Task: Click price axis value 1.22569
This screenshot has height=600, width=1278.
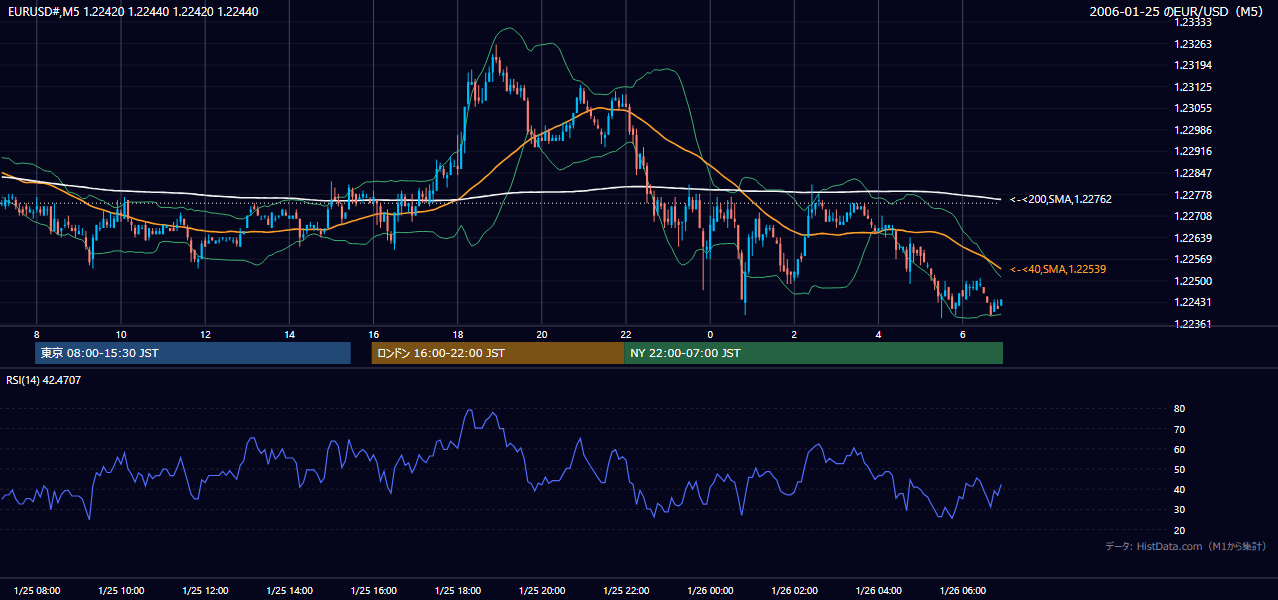Action: tap(1193, 260)
